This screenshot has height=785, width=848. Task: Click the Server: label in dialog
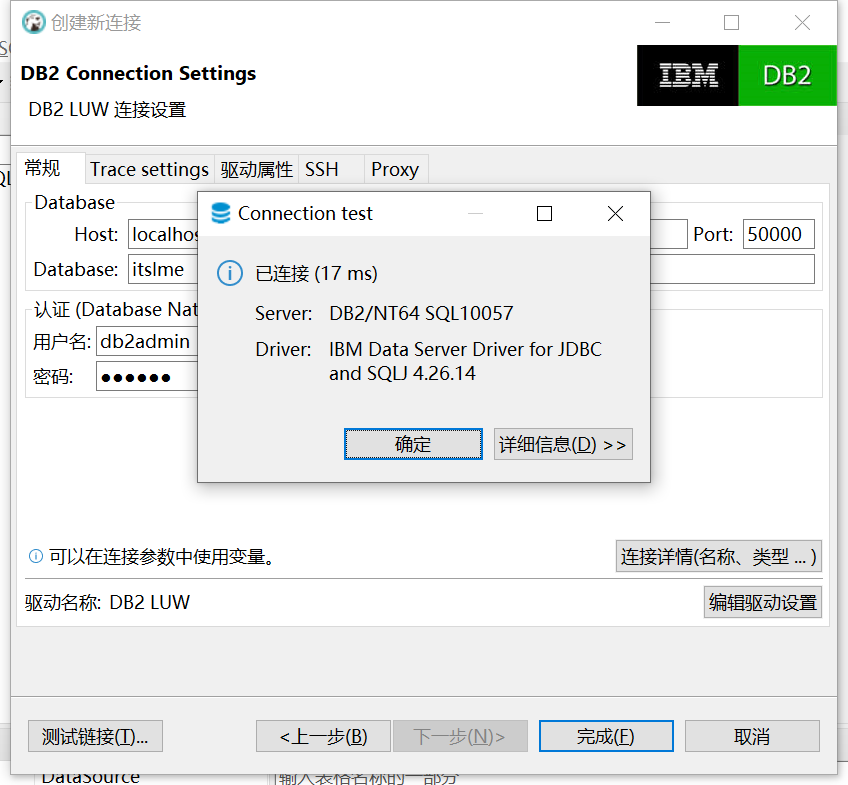point(283,313)
